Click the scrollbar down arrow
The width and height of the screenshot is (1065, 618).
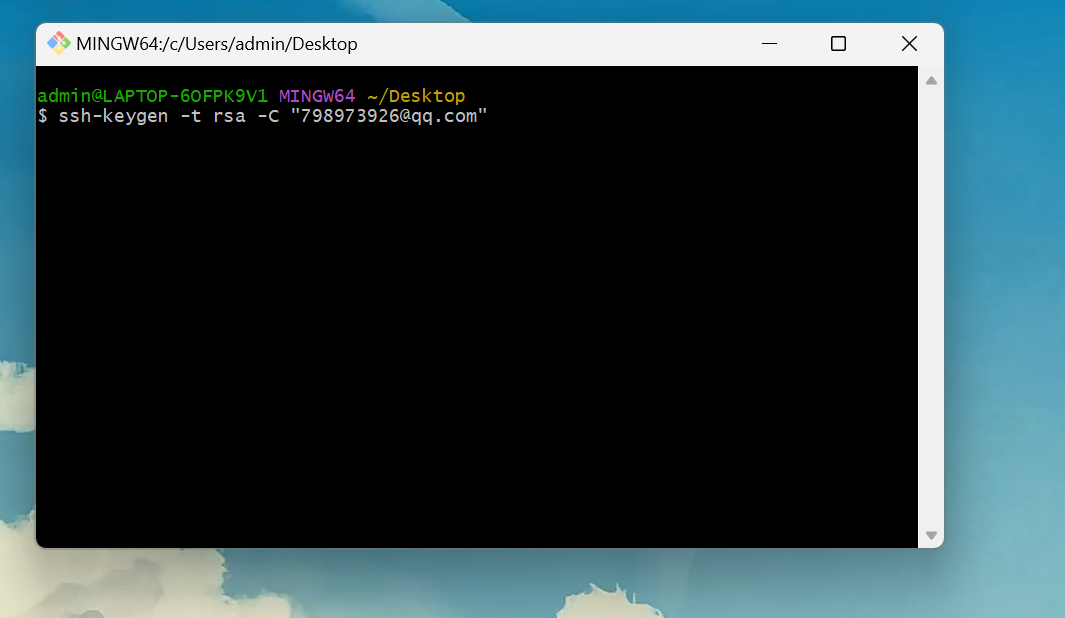tap(931, 536)
